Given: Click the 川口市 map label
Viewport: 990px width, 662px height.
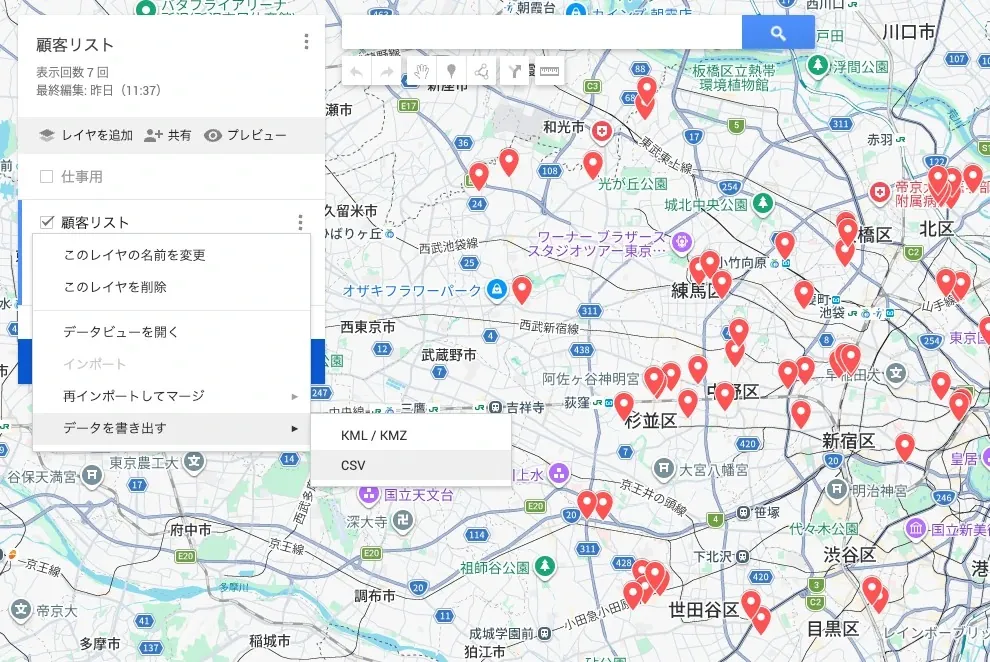Looking at the screenshot, I should pyautogui.click(x=909, y=32).
